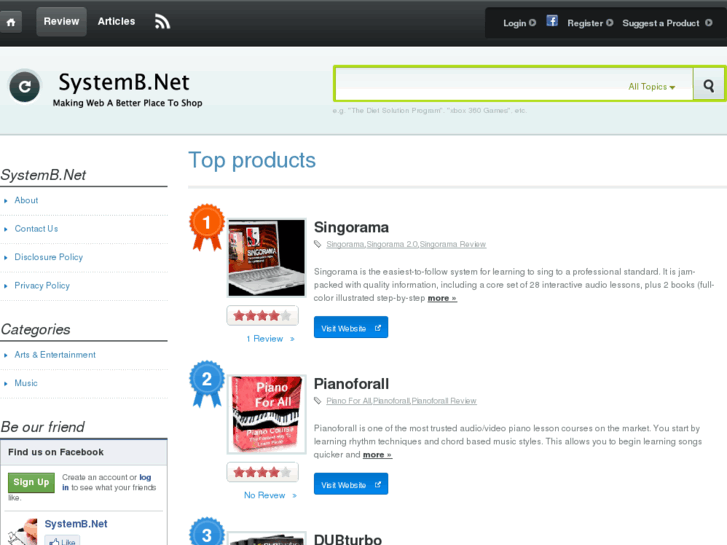Click the Piano For All tag link
The height and width of the screenshot is (545, 727).
[349, 401]
